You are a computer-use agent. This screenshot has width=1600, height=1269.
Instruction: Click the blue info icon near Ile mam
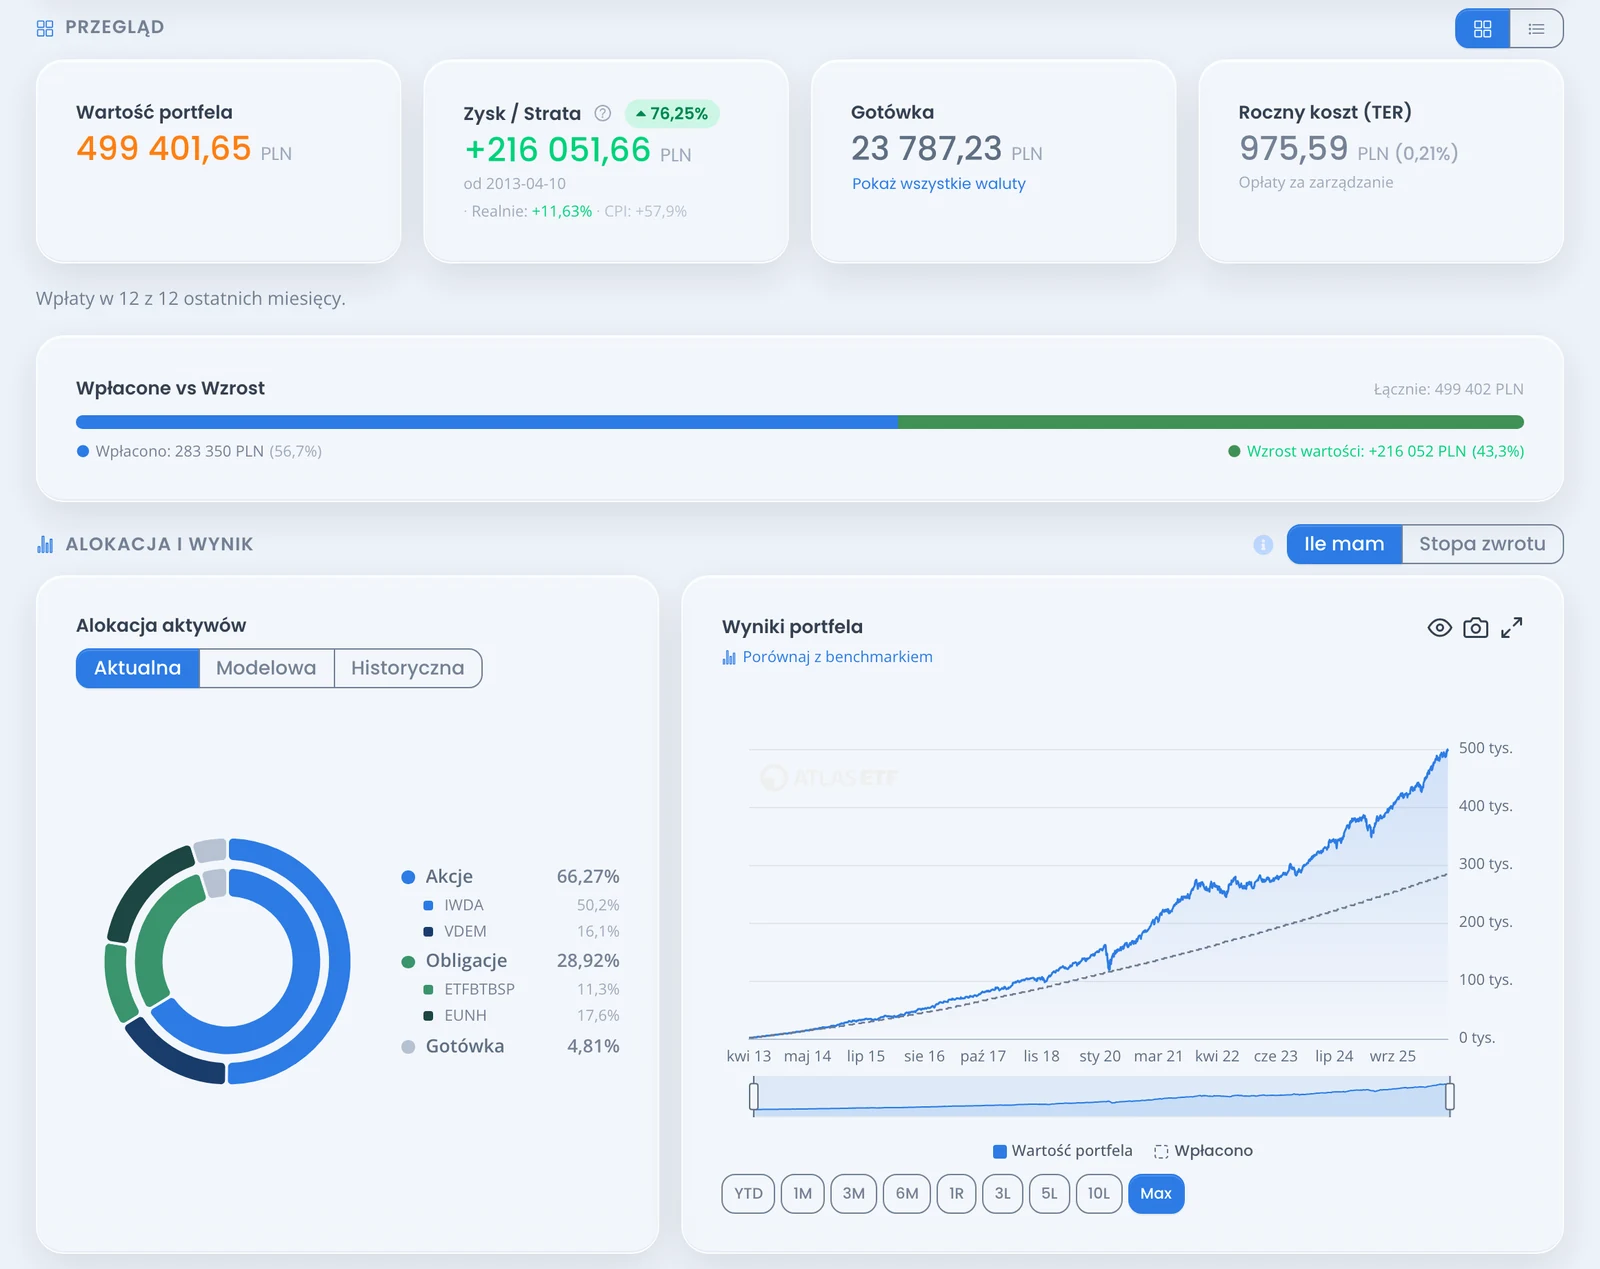(1263, 544)
